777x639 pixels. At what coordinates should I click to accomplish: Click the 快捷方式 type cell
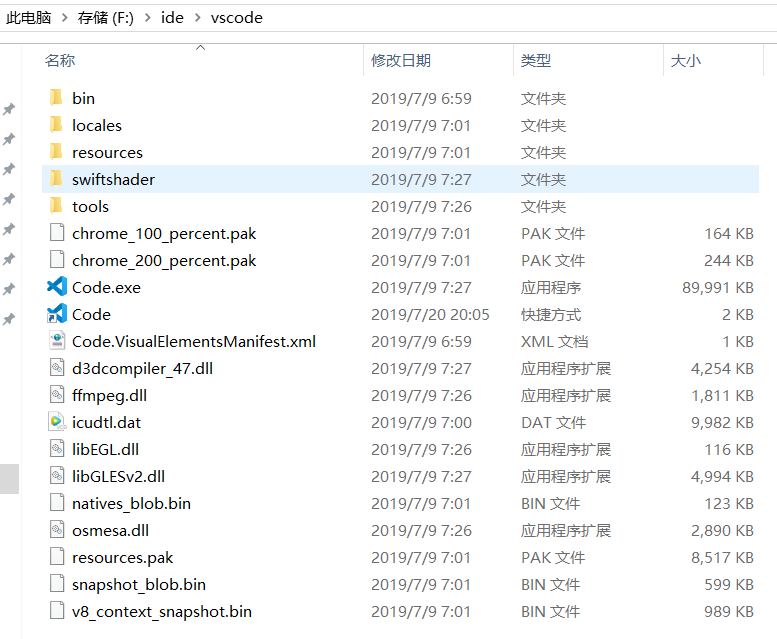(x=551, y=315)
